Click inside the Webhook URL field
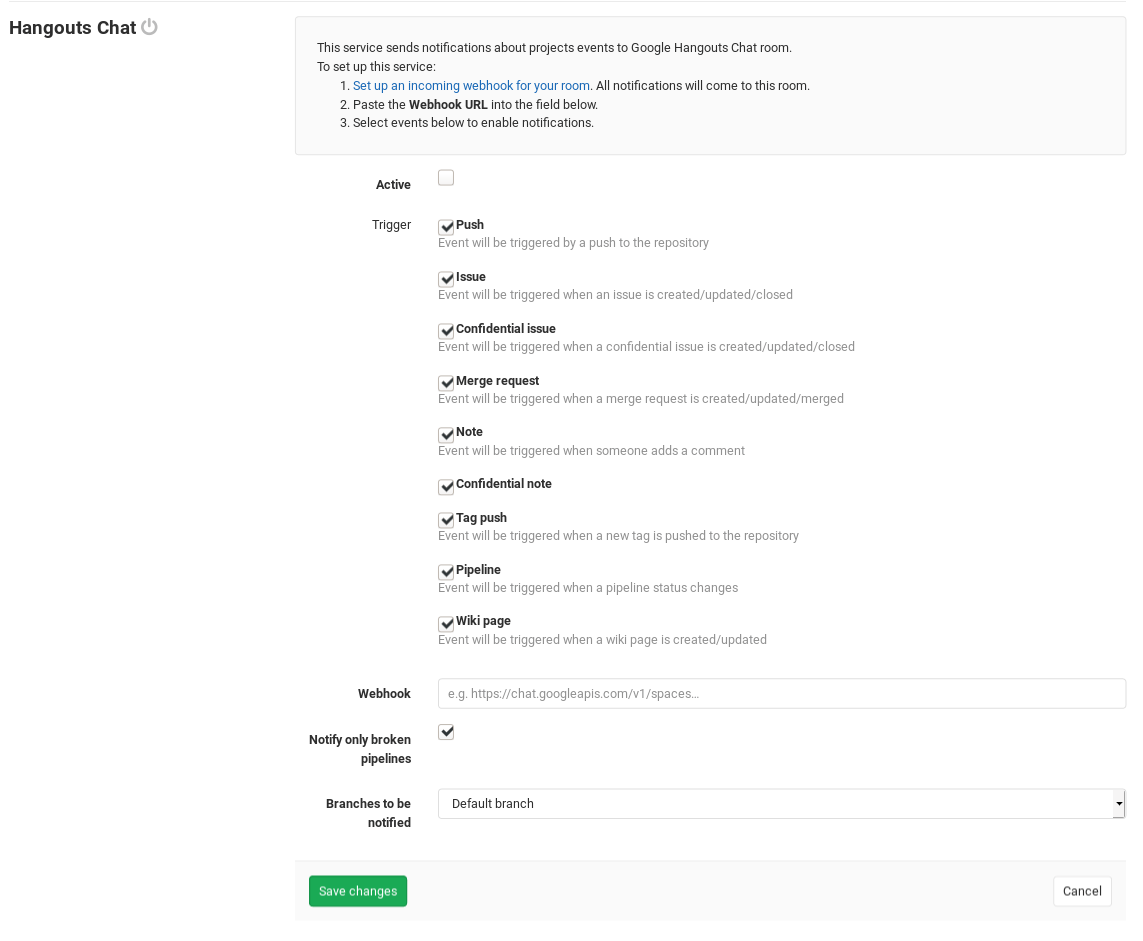This screenshot has height=941, width=1143. pyautogui.click(x=781, y=693)
